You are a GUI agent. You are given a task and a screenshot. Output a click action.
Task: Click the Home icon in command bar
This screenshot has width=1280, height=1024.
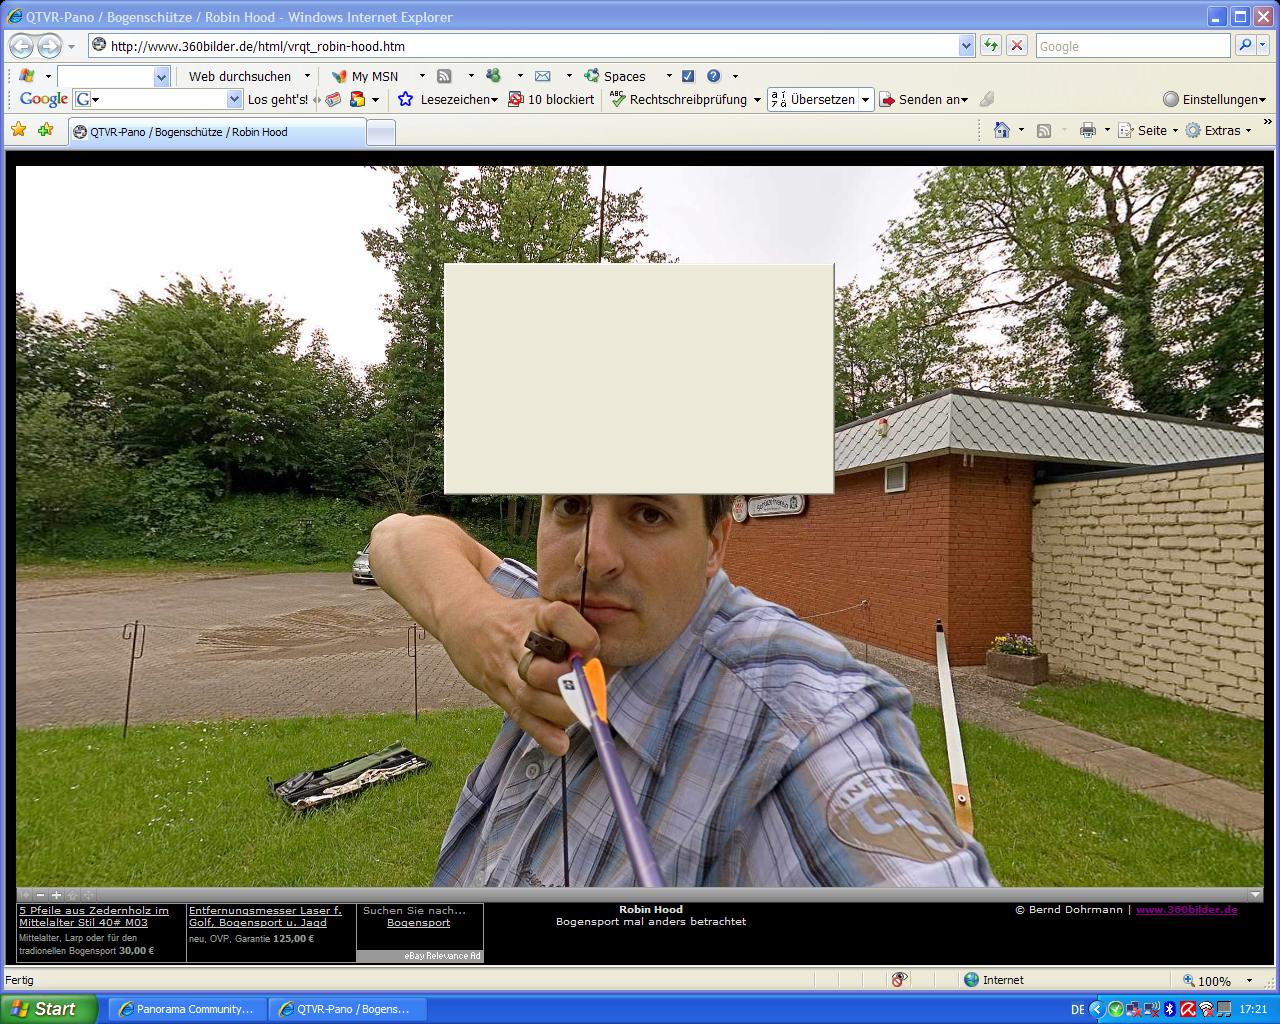pos(1001,130)
